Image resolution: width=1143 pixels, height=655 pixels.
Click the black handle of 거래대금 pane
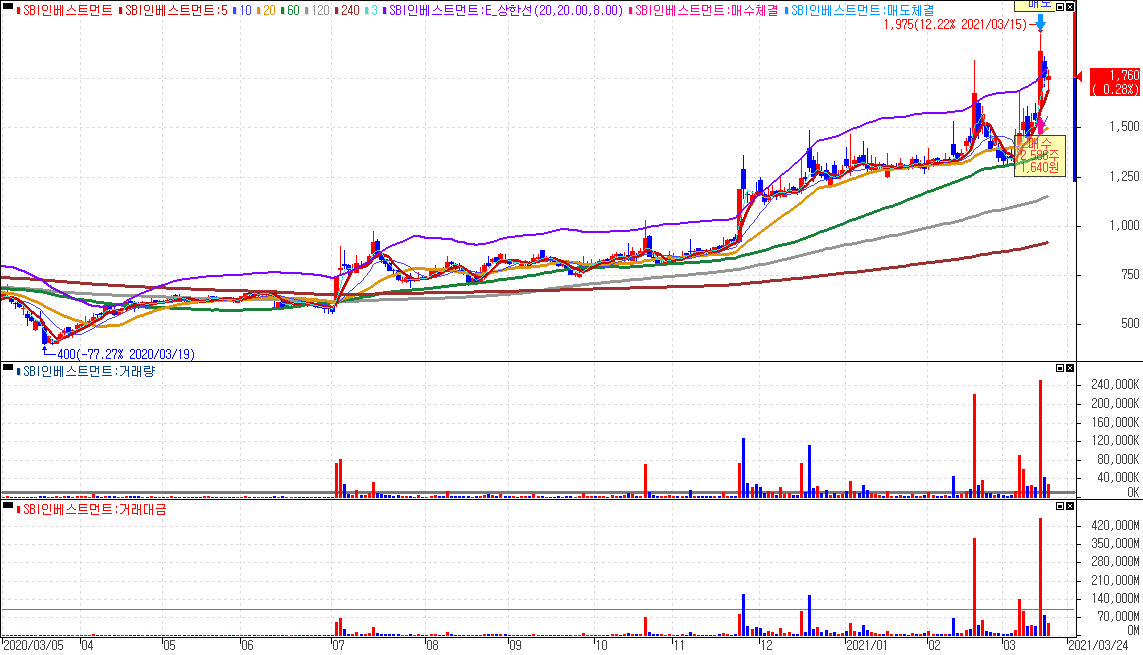coord(8,506)
